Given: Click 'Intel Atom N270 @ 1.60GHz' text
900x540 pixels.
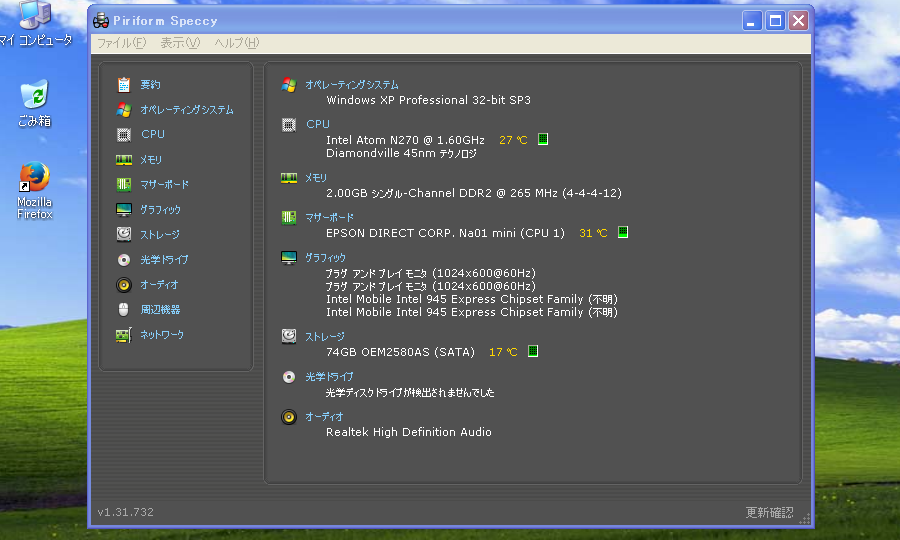Looking at the screenshot, I should [x=405, y=140].
